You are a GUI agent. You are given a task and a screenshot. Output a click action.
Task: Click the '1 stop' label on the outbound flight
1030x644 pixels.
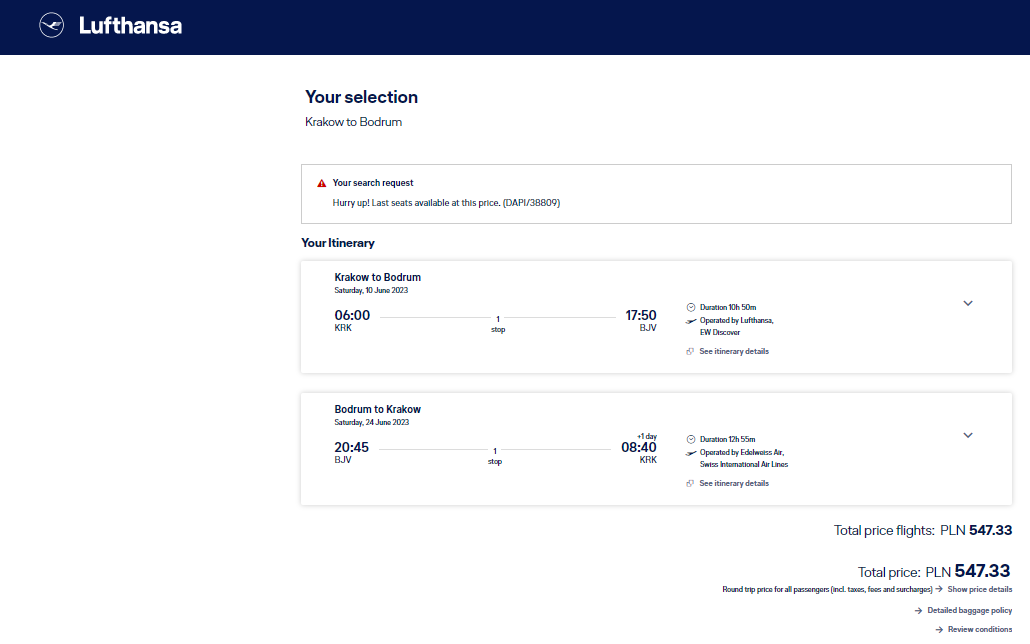pyautogui.click(x=498, y=324)
